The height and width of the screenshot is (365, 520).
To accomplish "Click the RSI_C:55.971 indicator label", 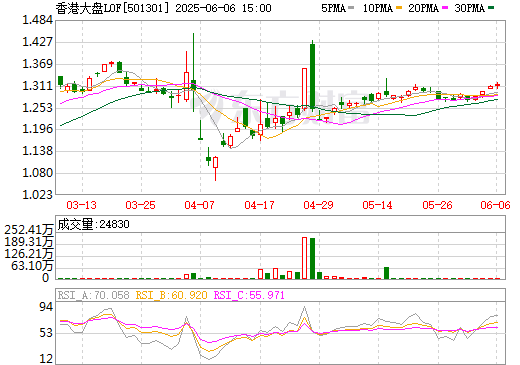I will point(249,295).
